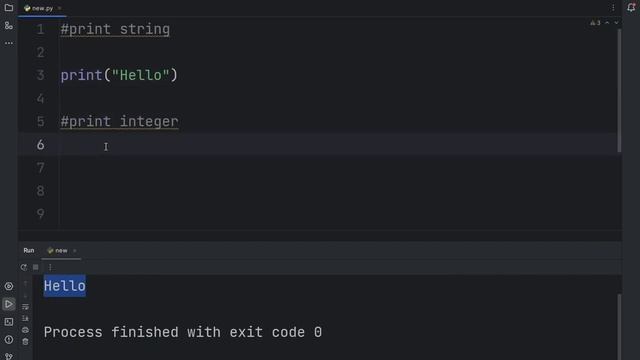The image size is (640, 360).
Task: Click 'Process finished with exit code 0'
Action: coord(183,332)
